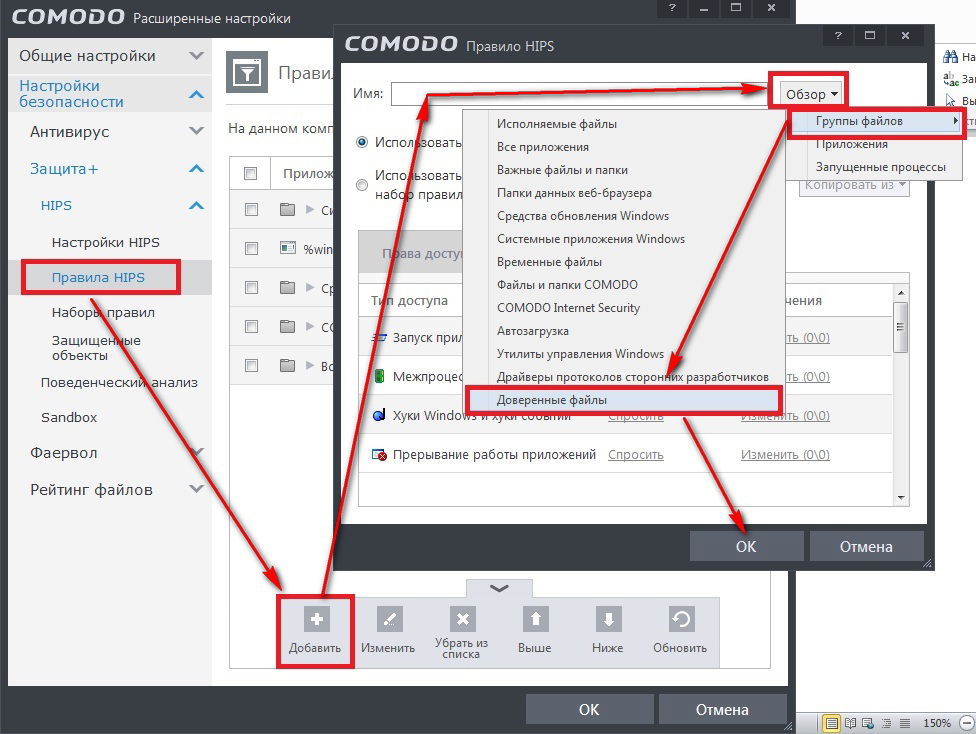Click Спросить link for Прерывание работы приложений
This screenshot has width=976, height=734.
click(636, 454)
